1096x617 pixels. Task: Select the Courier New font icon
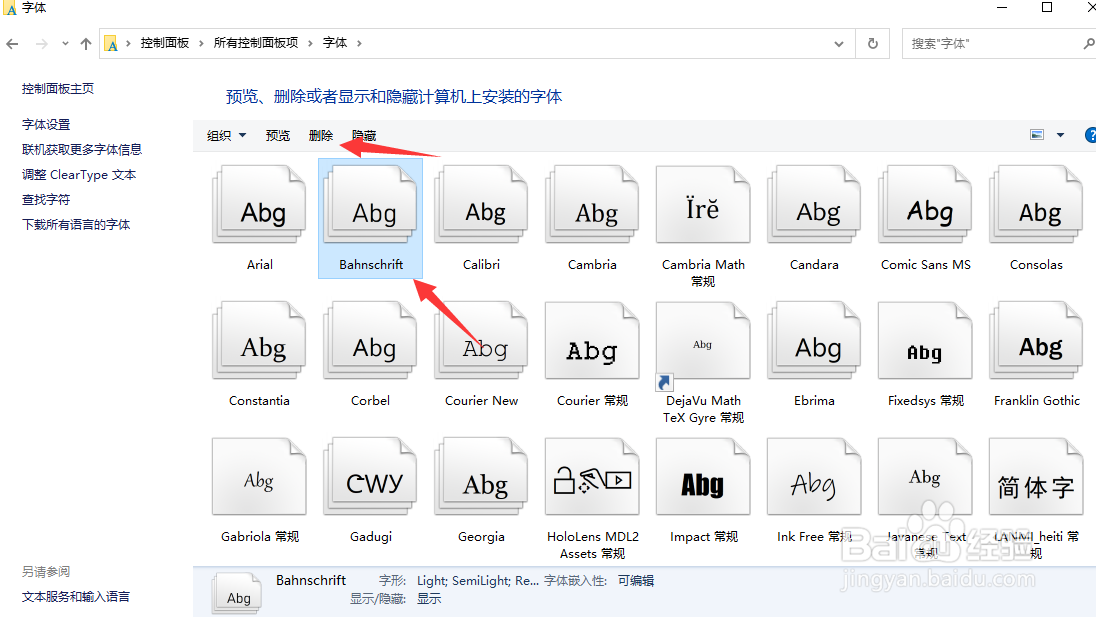pyautogui.click(x=481, y=340)
